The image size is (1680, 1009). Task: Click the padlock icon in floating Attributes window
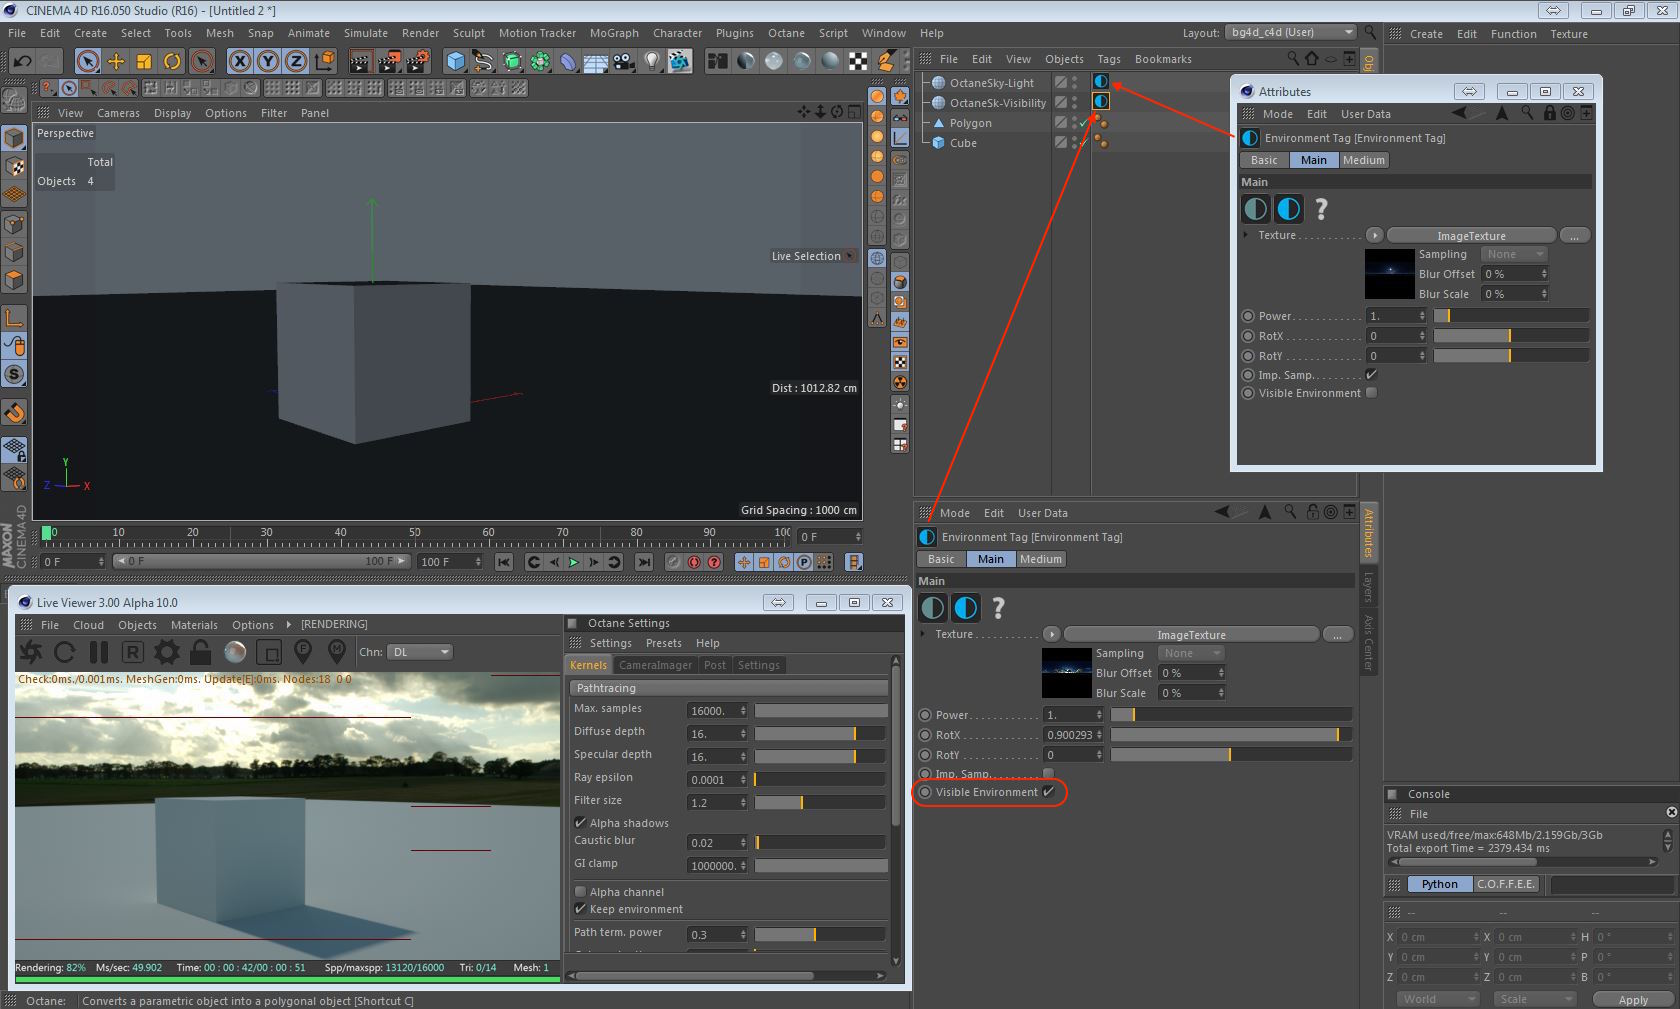click(1549, 113)
